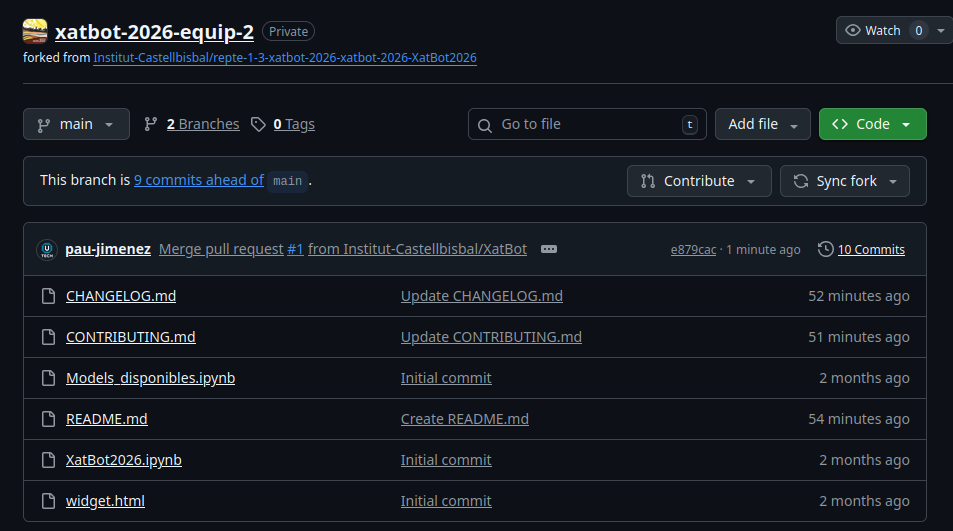Viewport: 953px width, 531px height.
Task: Click the pau-jimenez author avatar
Action: [46, 249]
